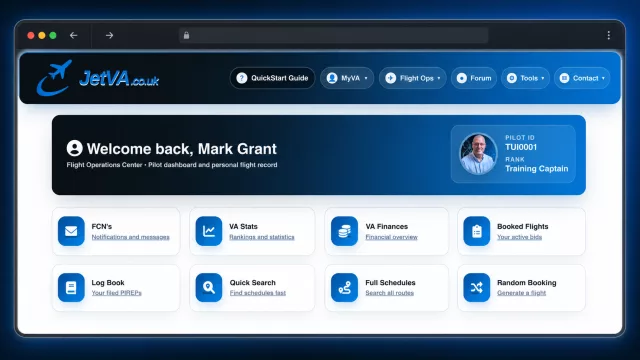Follow the Financial overview link
Screen dimensions: 640x360
(391, 237)
